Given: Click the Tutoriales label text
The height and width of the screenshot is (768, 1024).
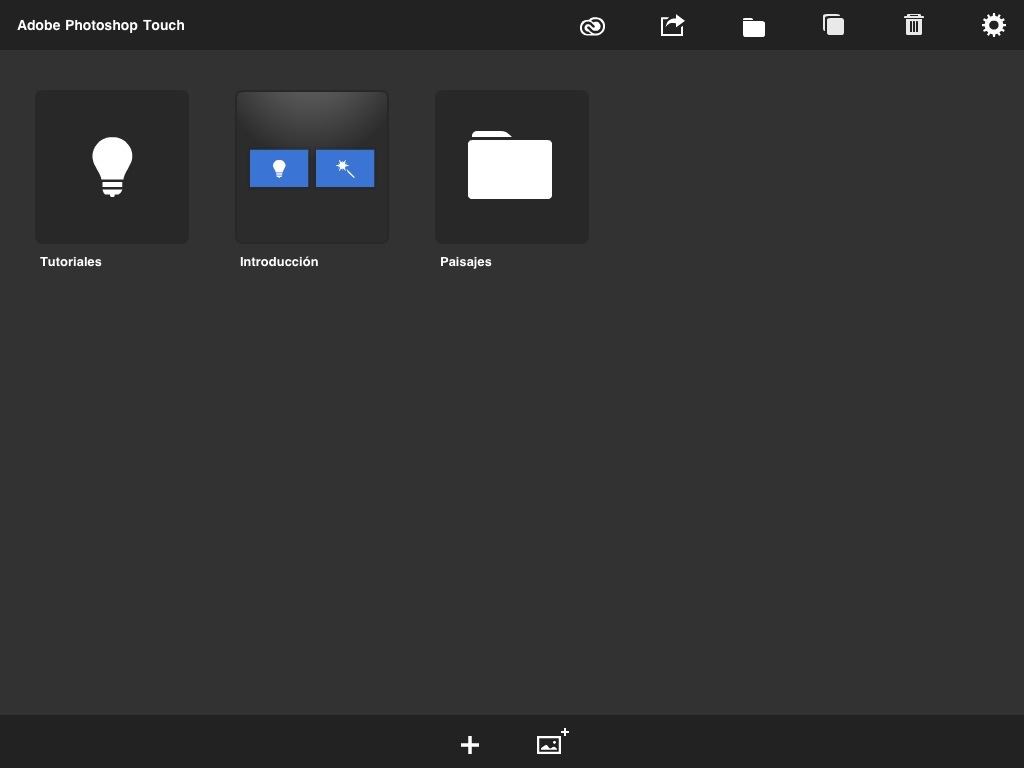Looking at the screenshot, I should tap(71, 262).
